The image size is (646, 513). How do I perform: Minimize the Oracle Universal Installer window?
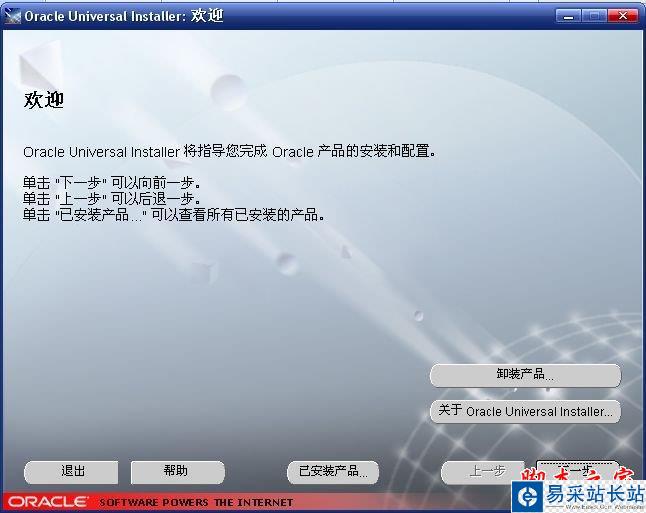(568, 16)
